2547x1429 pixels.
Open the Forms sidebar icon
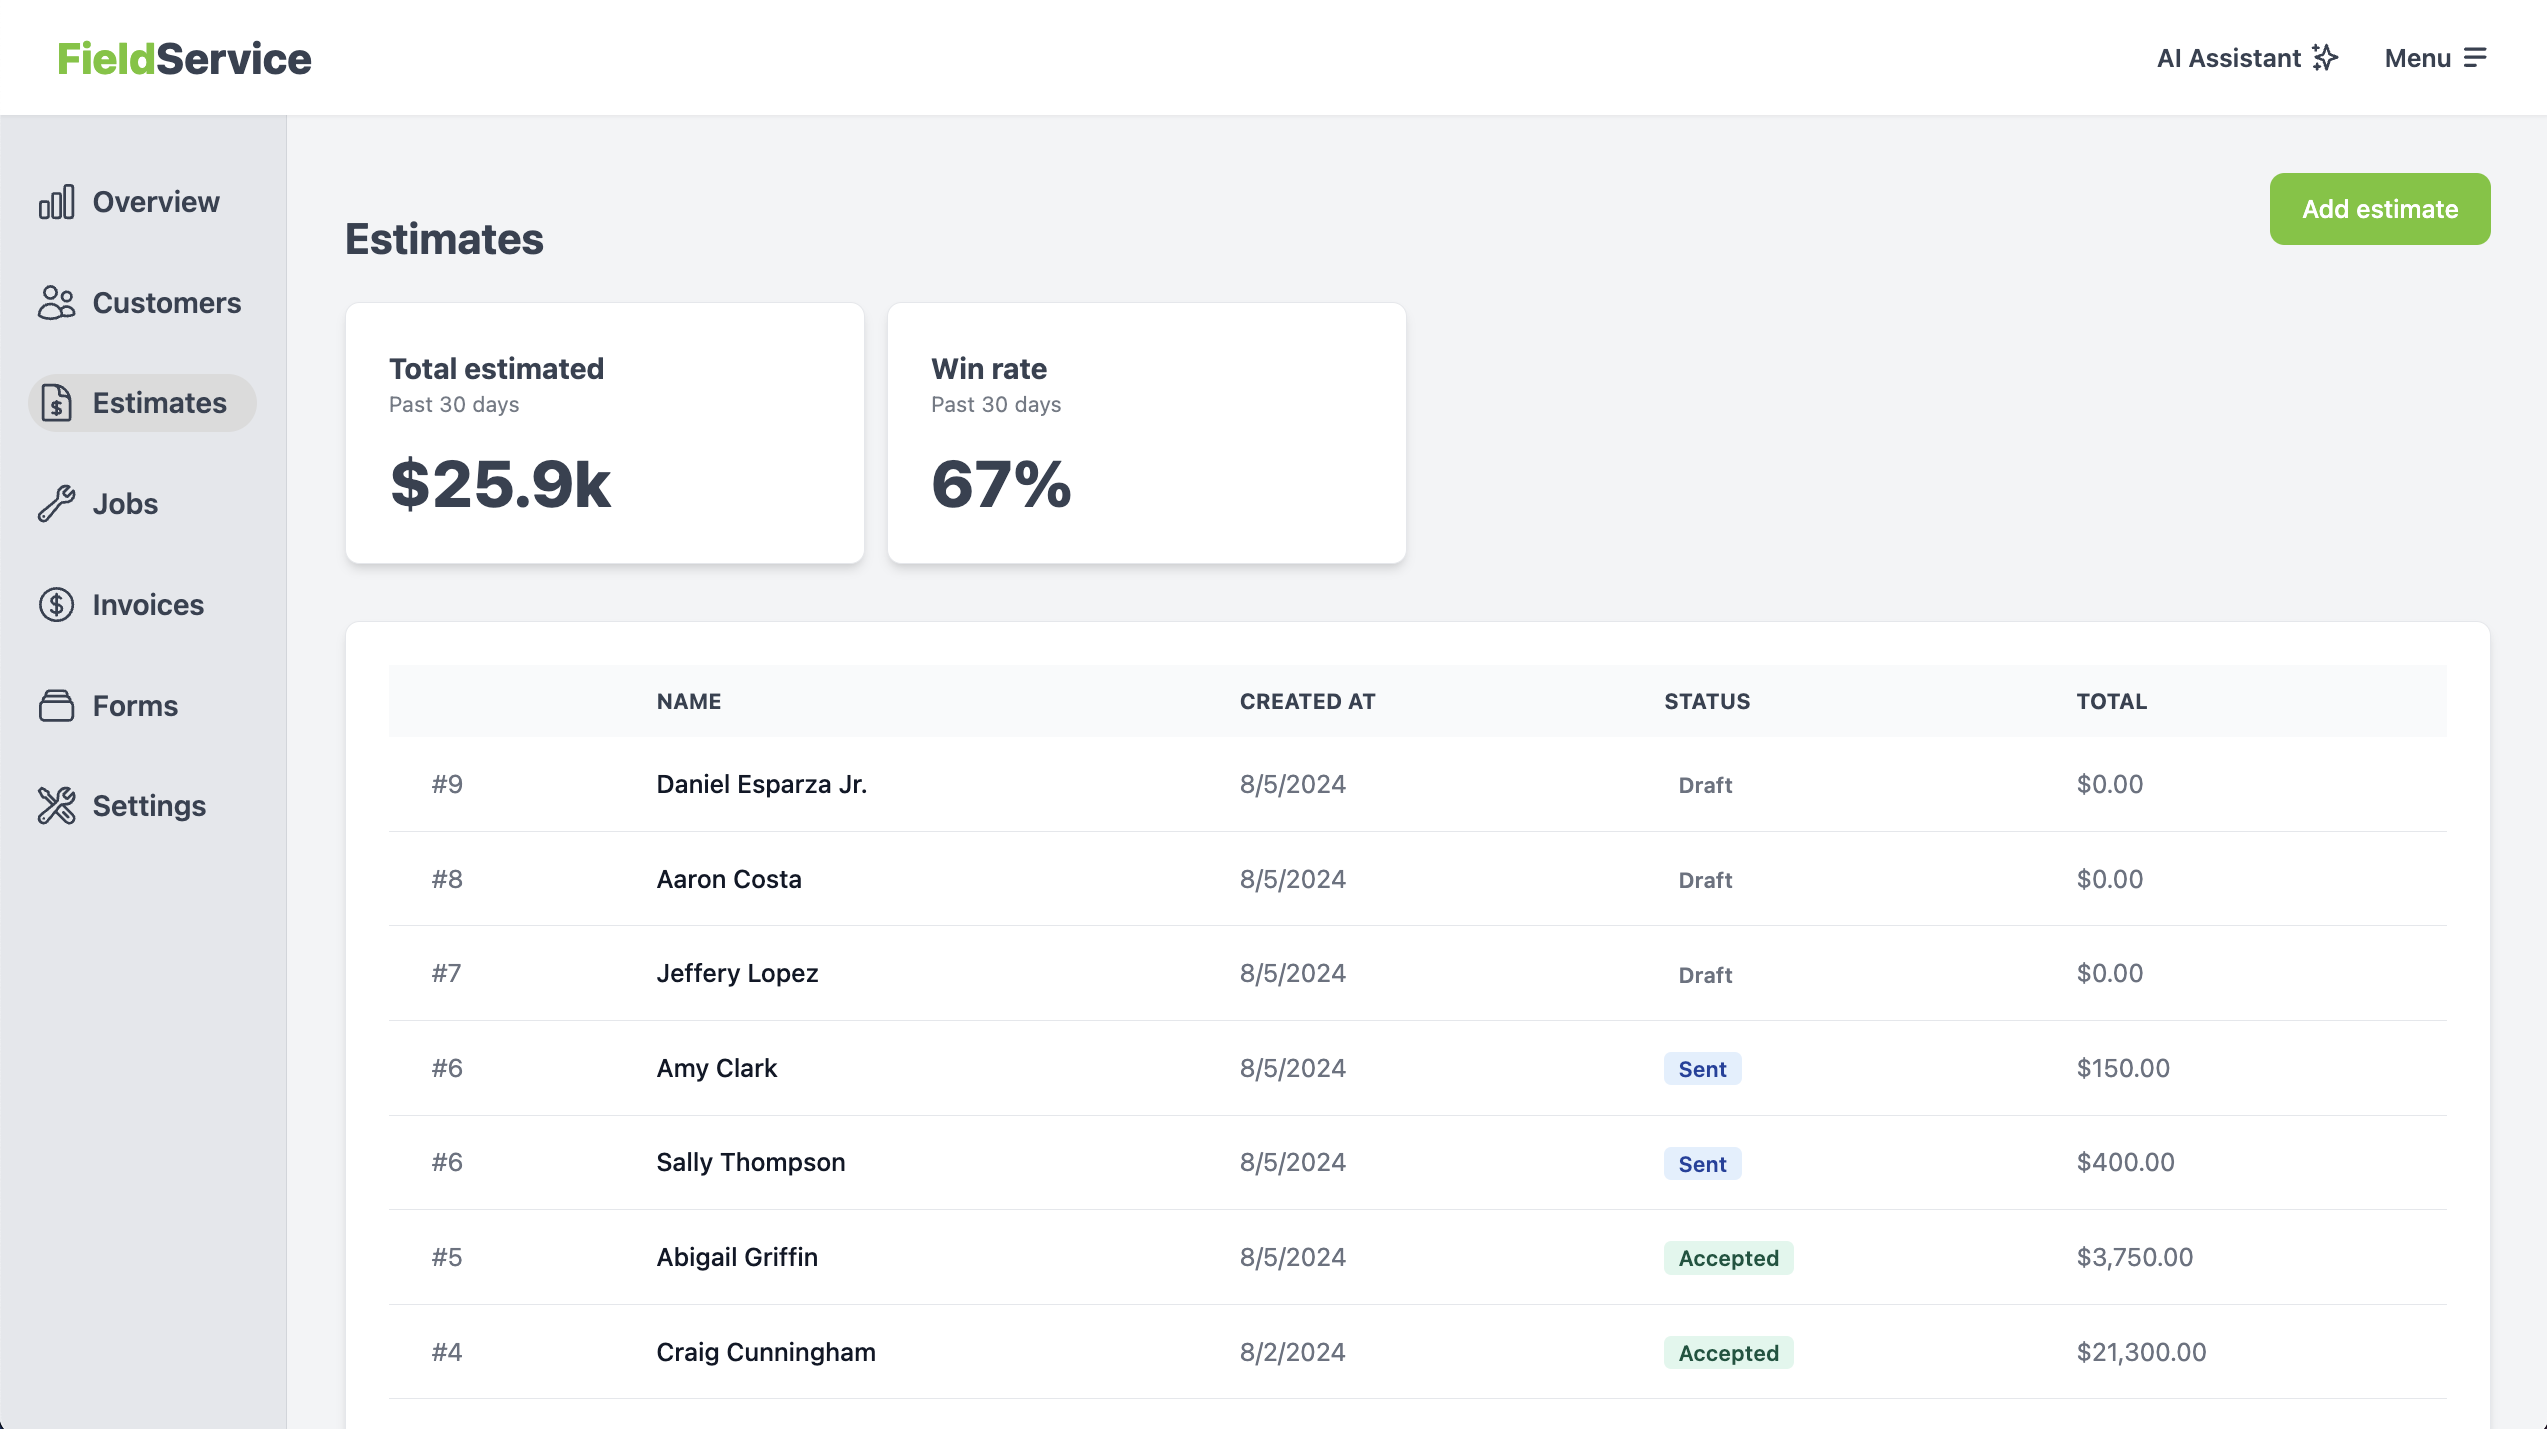click(56, 705)
